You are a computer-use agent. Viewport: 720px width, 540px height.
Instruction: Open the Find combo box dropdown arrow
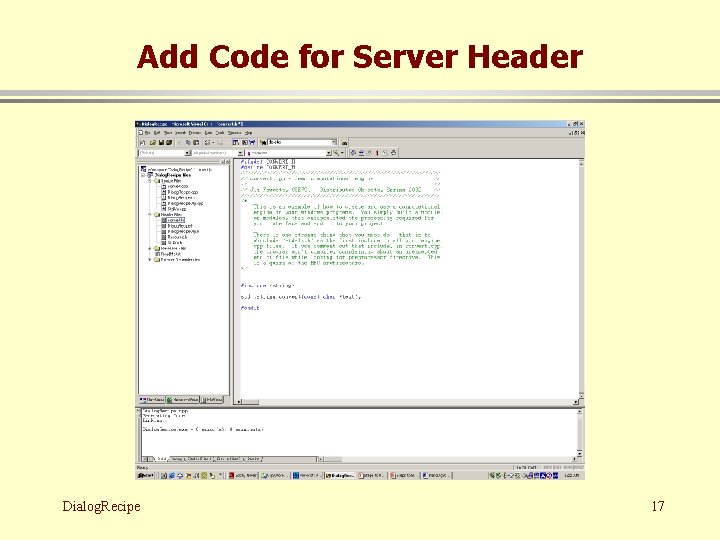[x=334, y=142]
